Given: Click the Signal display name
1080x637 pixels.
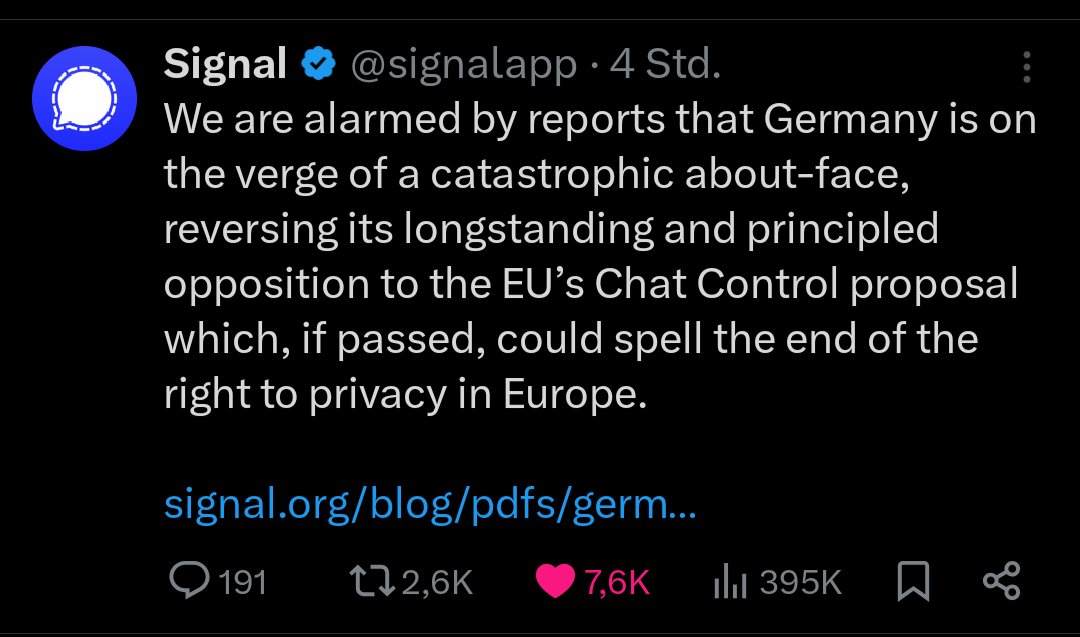Looking at the screenshot, I should (x=225, y=65).
